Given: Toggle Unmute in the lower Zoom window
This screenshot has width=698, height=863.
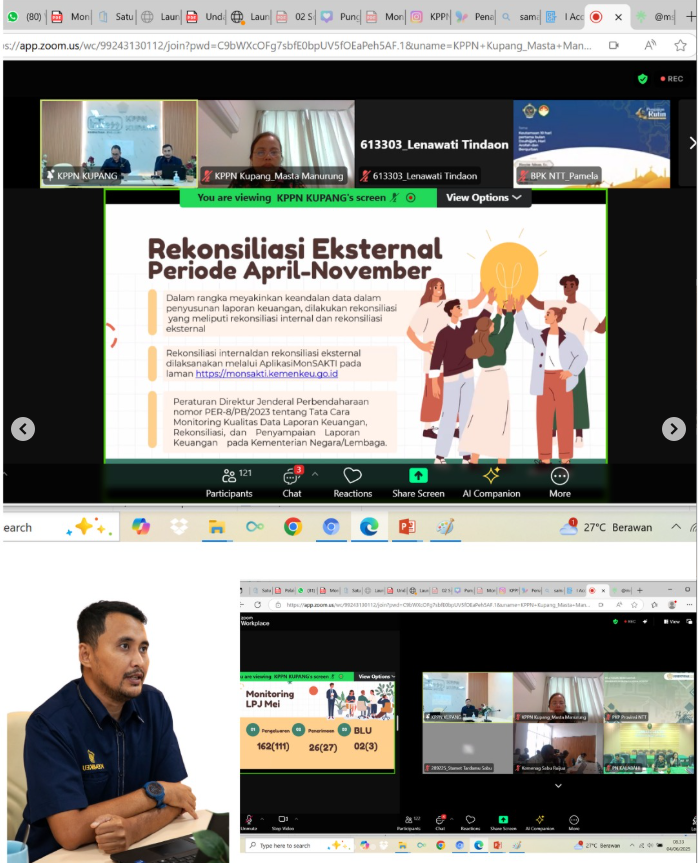Looking at the screenshot, I should point(249,821).
